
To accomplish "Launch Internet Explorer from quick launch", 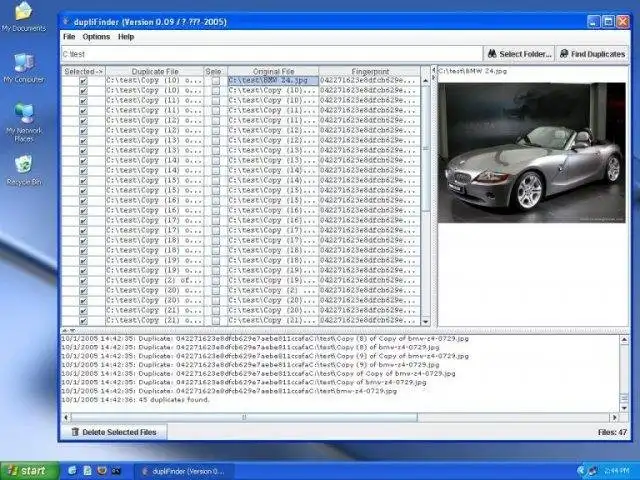I will [x=72, y=471].
